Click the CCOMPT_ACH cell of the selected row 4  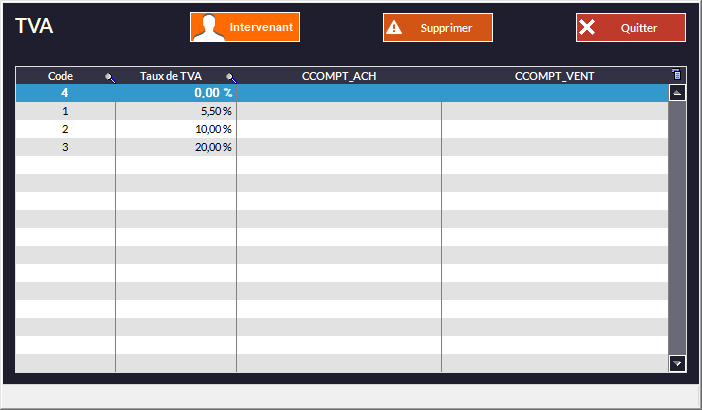[339, 93]
